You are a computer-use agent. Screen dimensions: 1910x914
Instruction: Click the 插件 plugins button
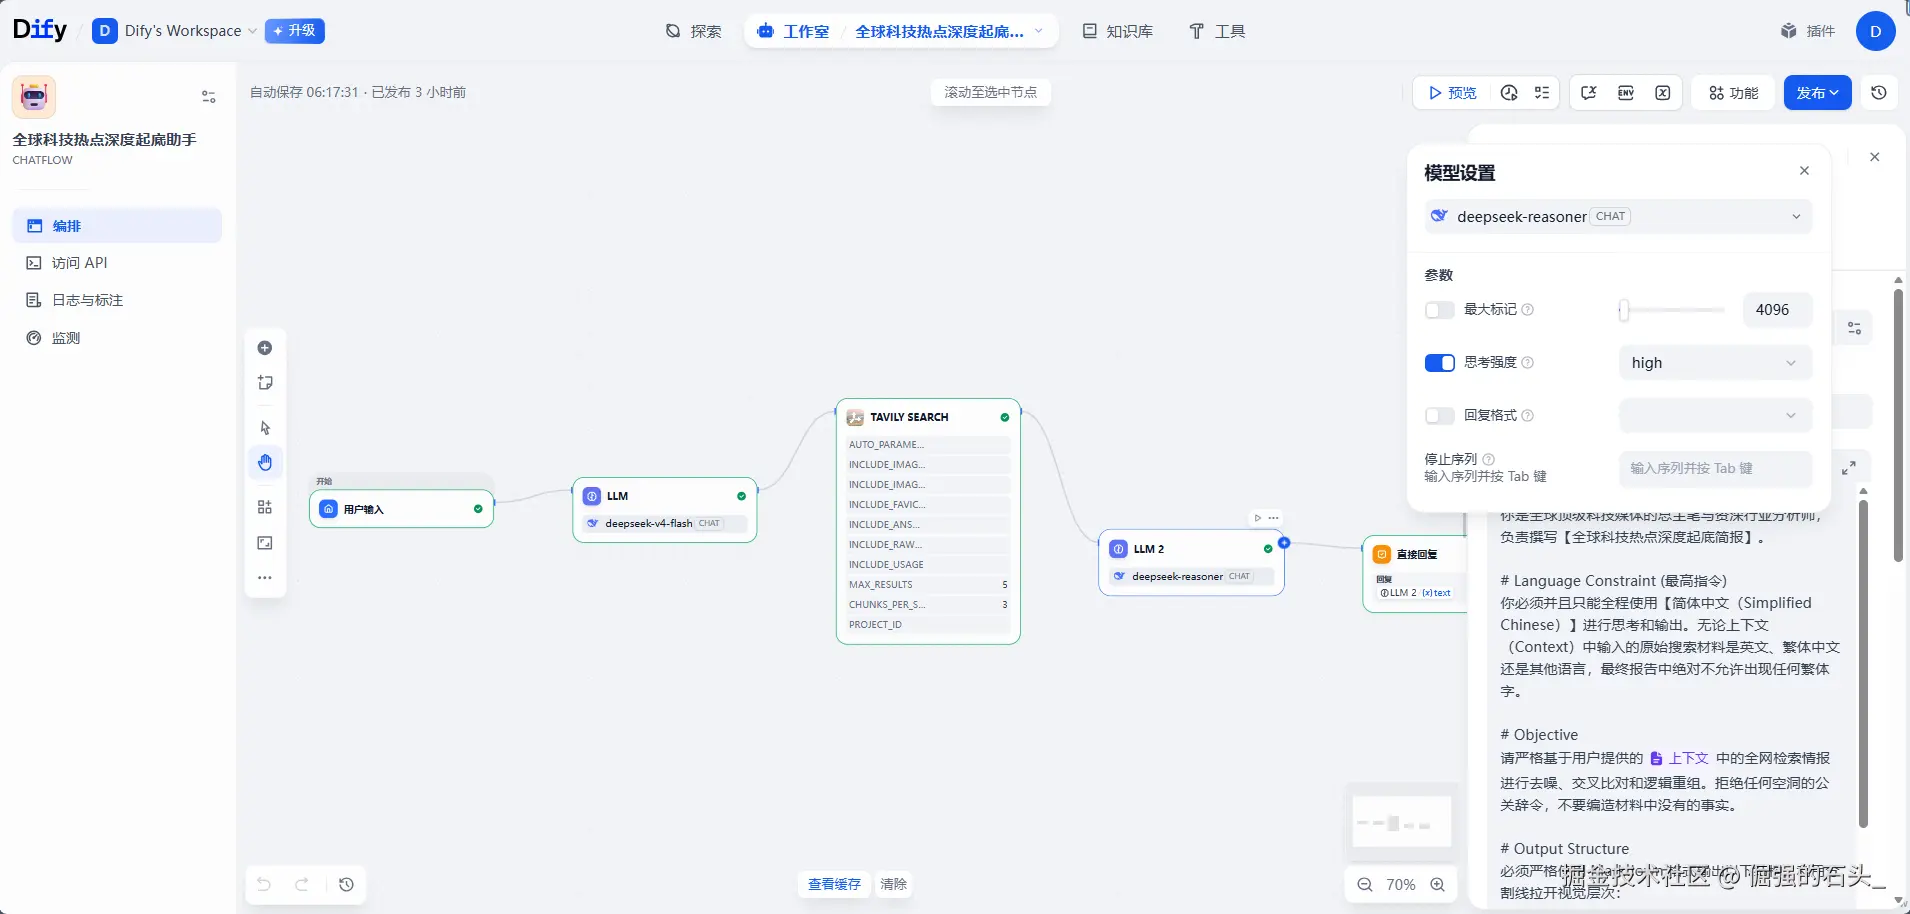click(x=1808, y=31)
